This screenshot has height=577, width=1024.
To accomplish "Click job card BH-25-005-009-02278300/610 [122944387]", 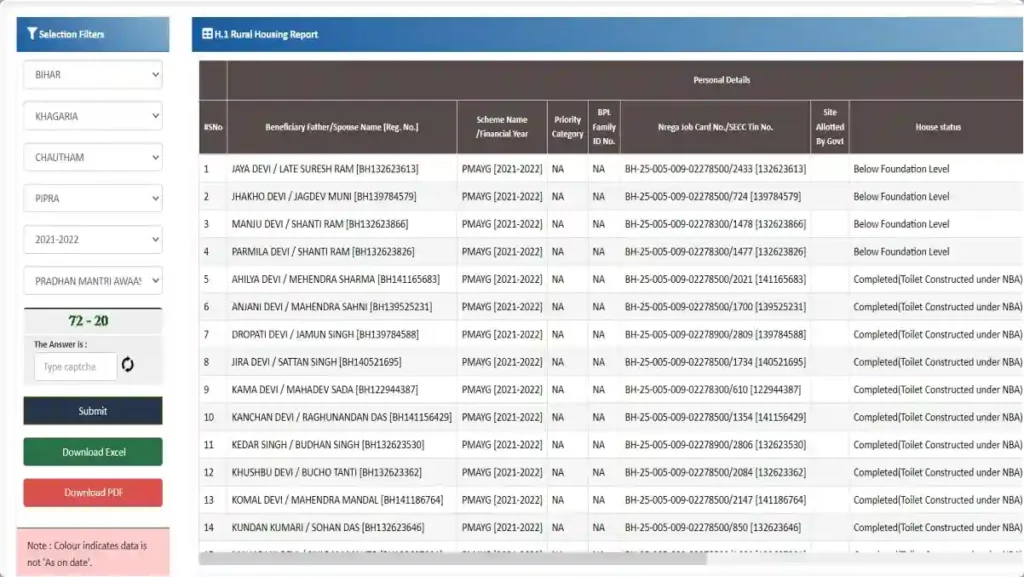I will tap(712, 390).
